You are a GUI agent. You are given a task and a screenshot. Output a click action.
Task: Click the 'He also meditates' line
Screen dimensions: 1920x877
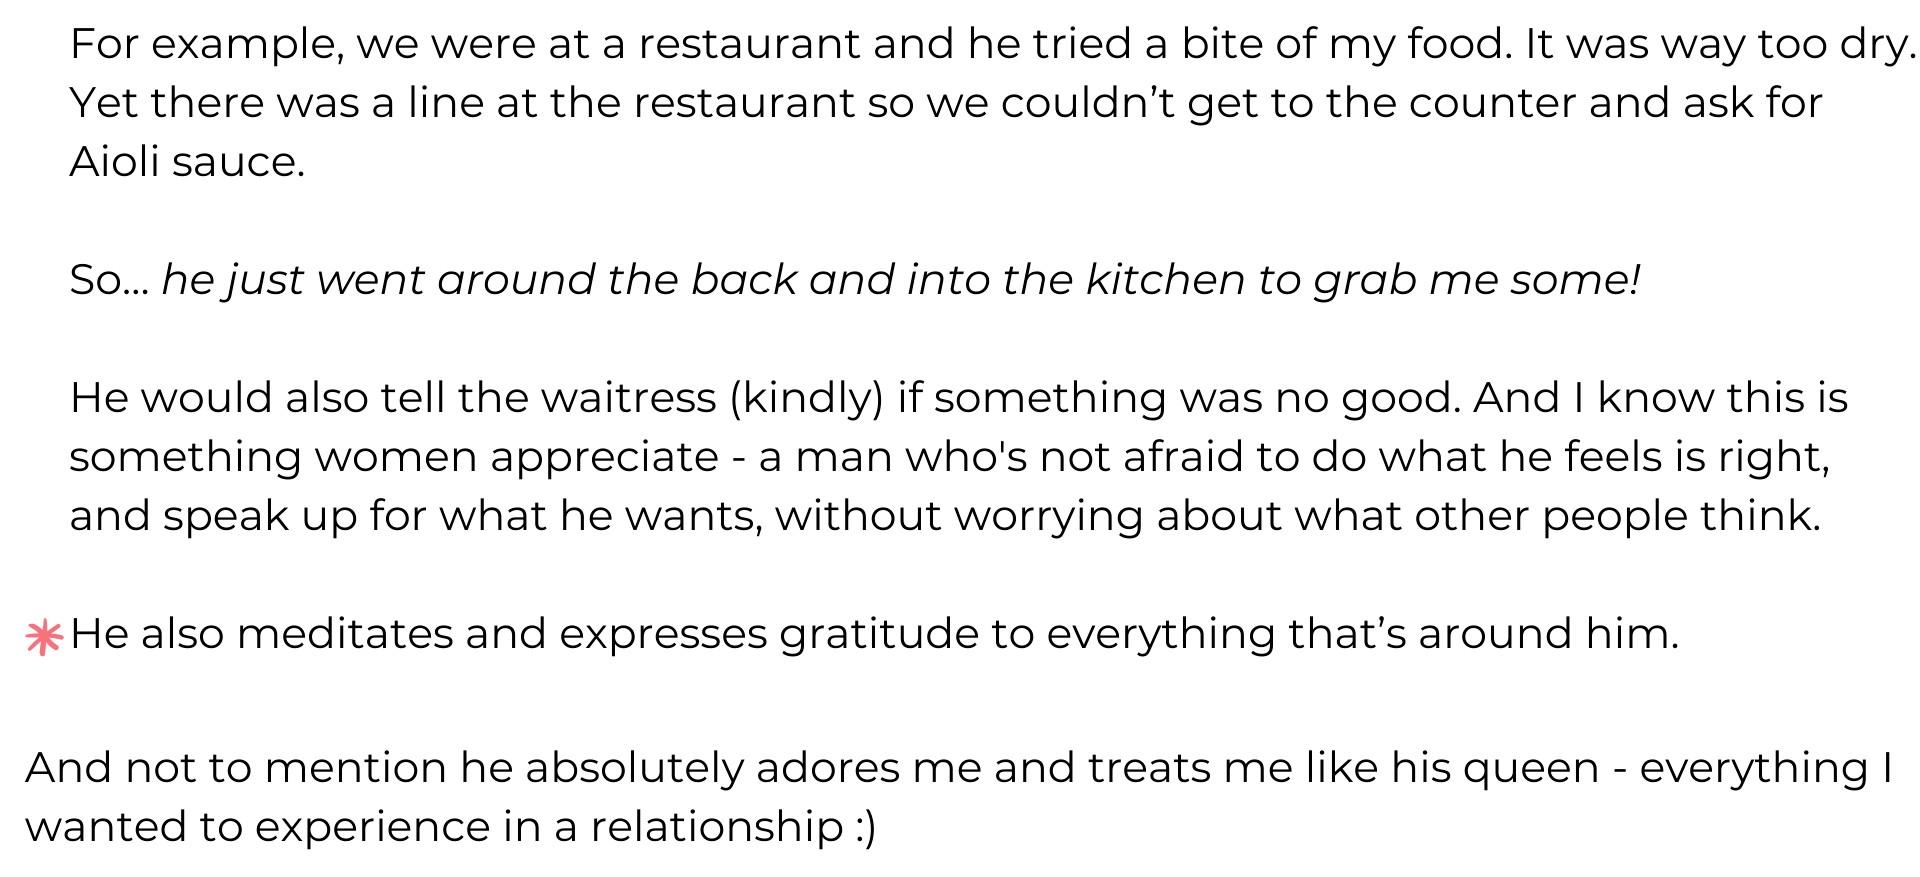pos(874,635)
